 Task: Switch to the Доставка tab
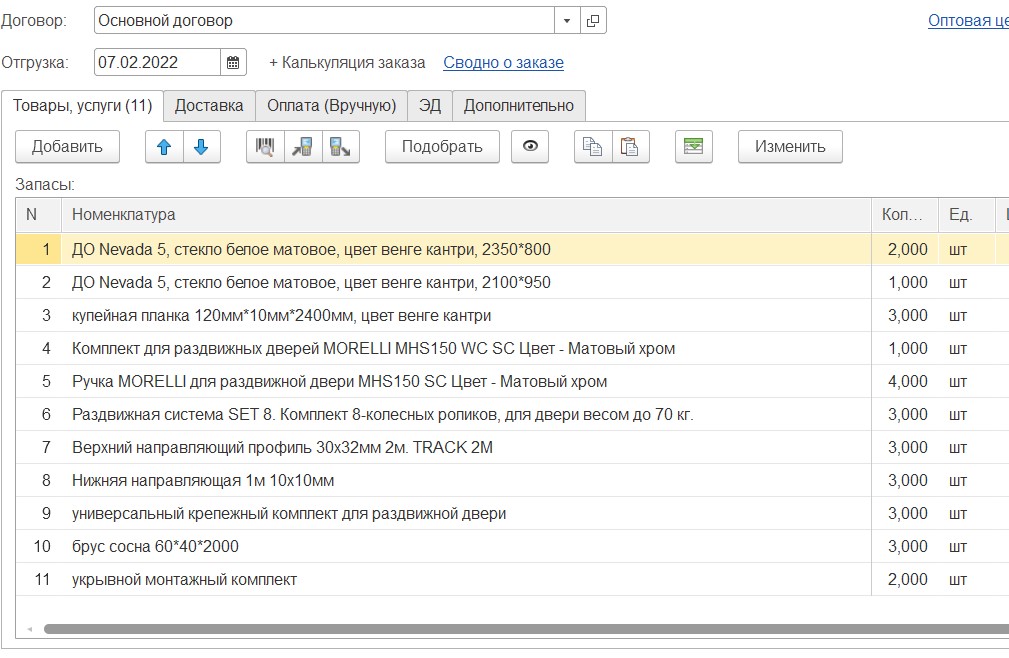(209, 105)
